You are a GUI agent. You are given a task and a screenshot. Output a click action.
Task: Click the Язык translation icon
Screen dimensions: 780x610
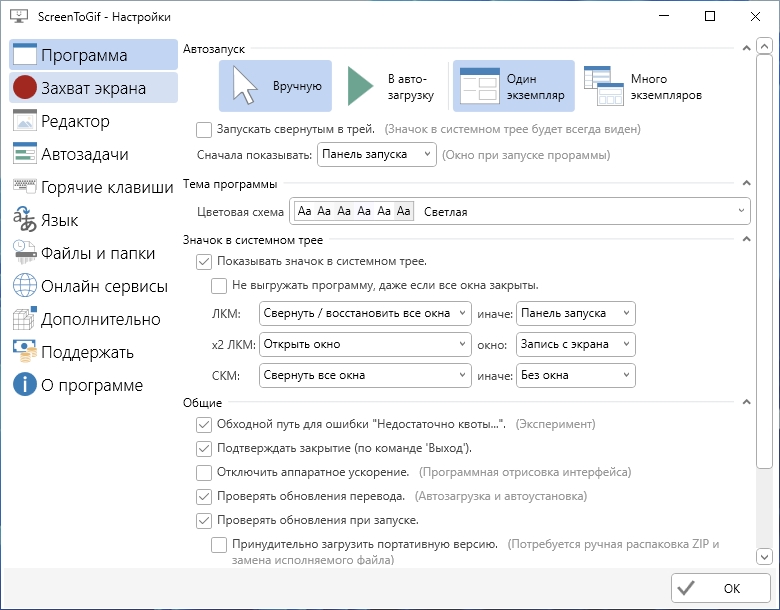24,219
